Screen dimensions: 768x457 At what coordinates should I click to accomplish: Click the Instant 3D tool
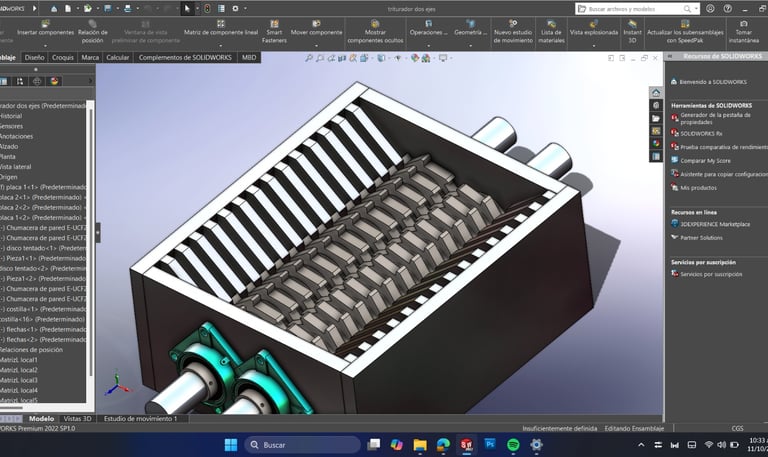click(632, 29)
